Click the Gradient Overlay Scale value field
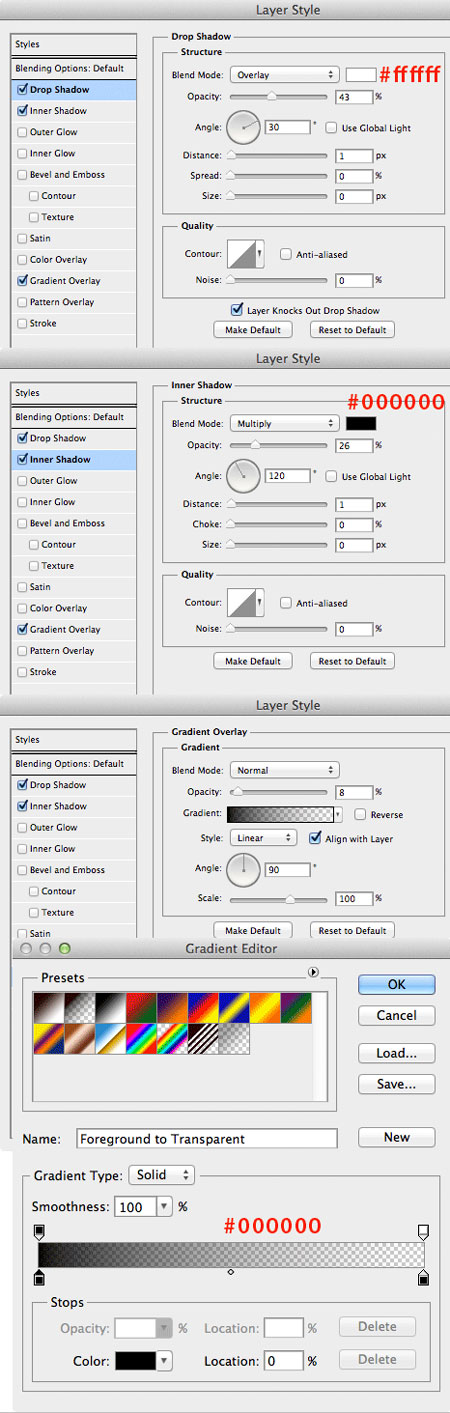The width and height of the screenshot is (450, 1413). click(x=354, y=899)
